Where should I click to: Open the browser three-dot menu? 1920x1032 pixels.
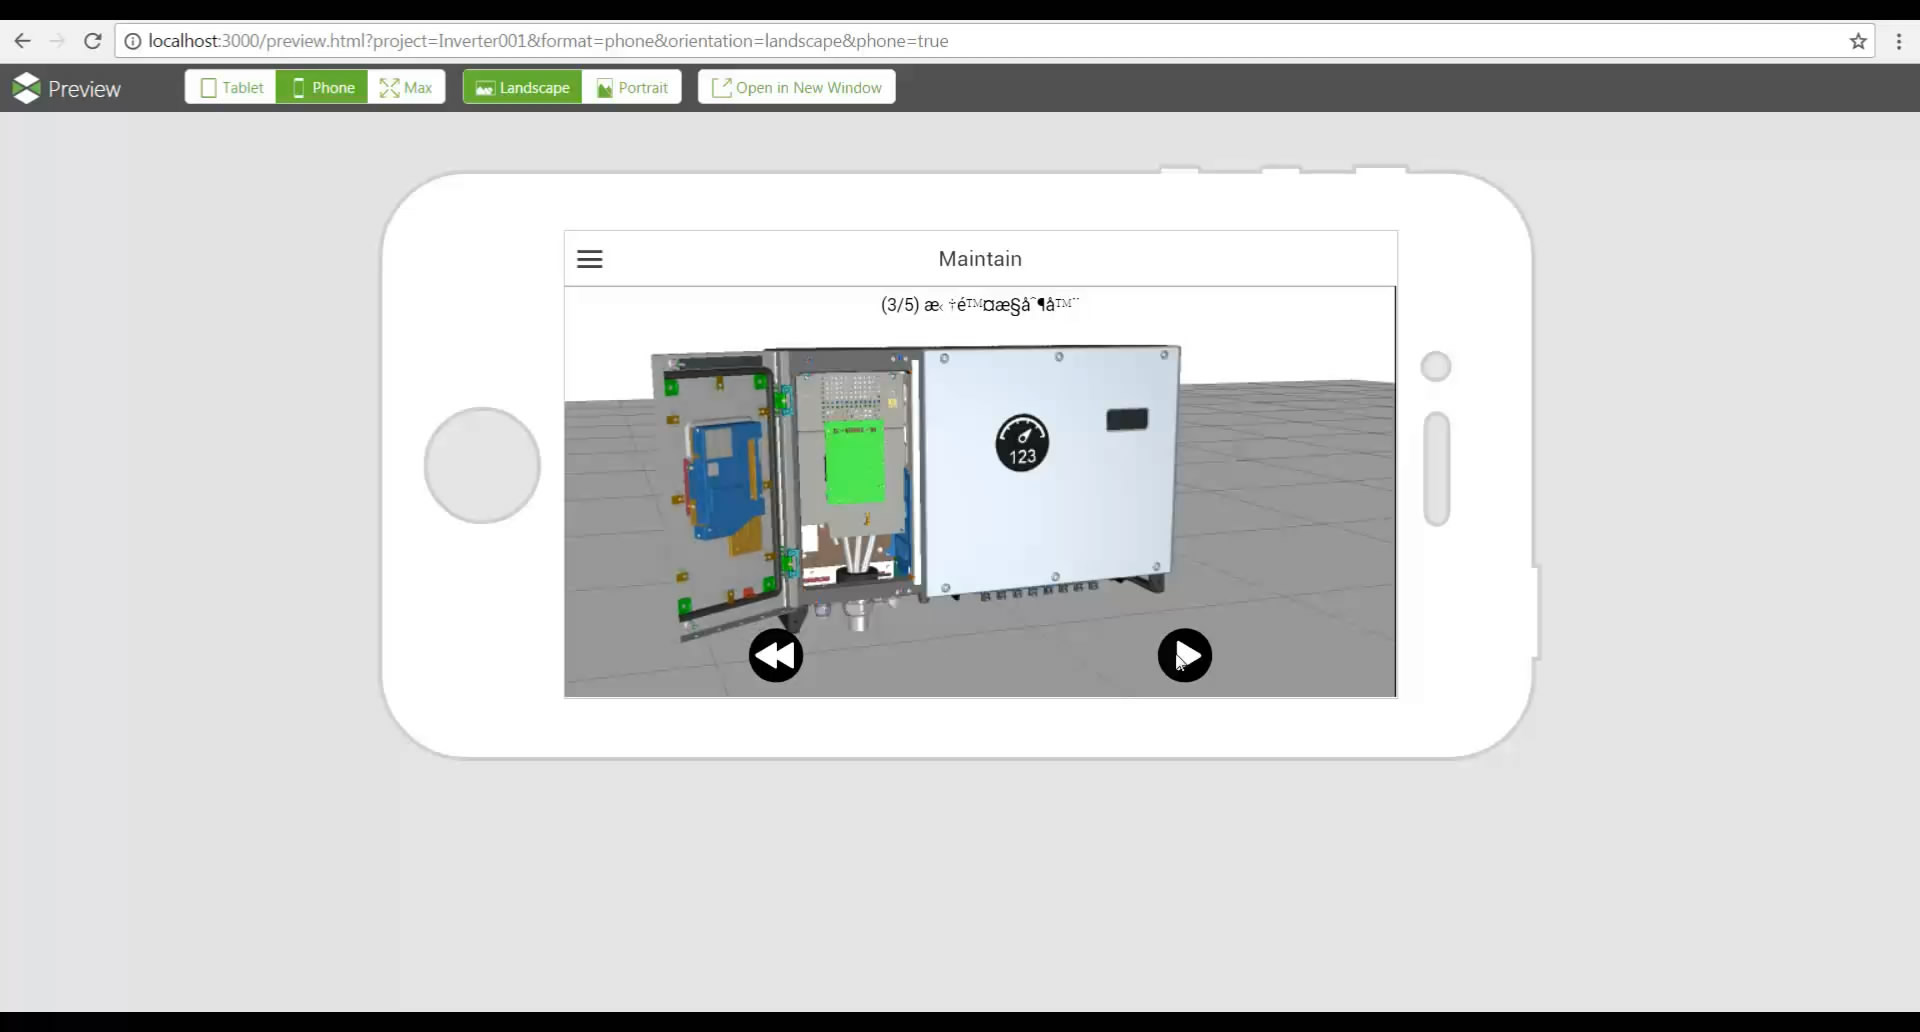point(1899,41)
